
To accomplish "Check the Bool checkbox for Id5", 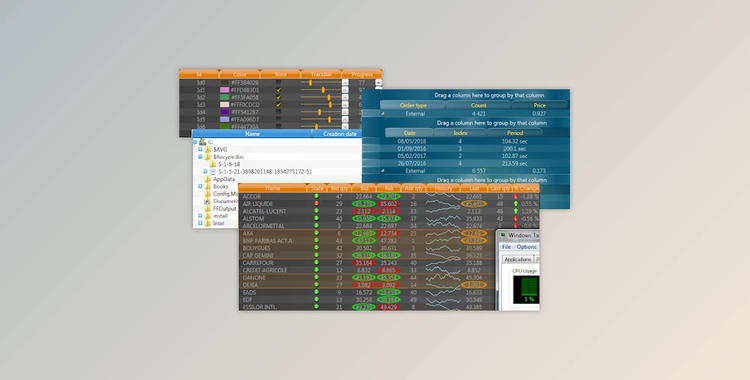I will click(x=279, y=119).
